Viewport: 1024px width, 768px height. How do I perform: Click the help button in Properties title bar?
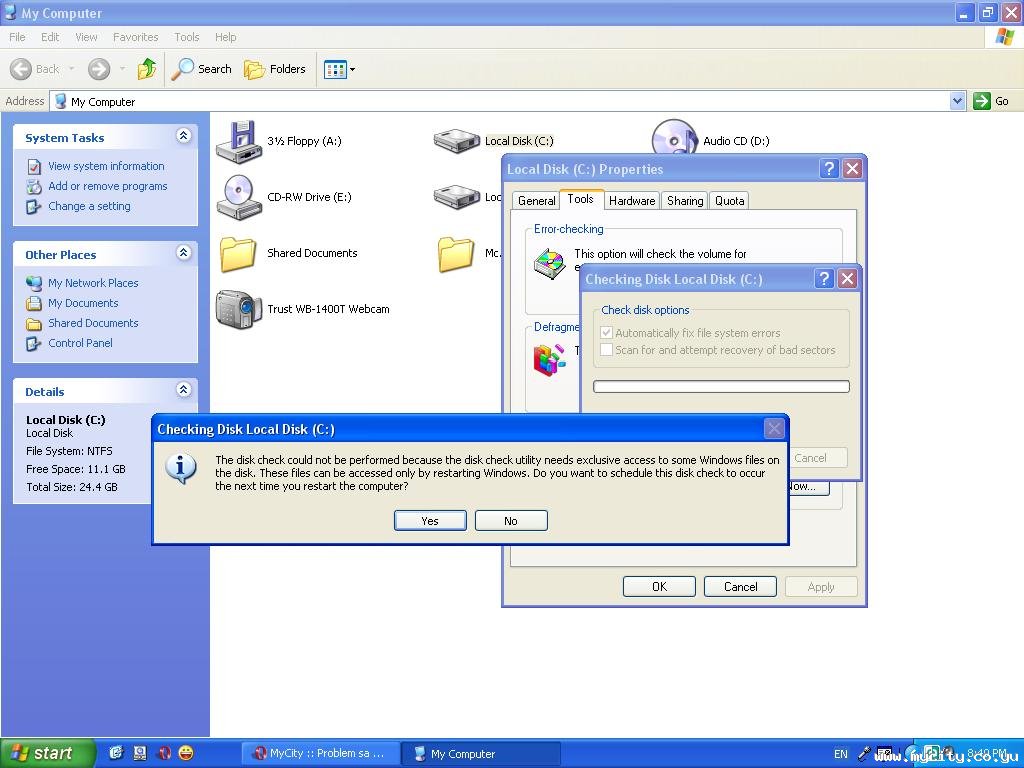point(829,168)
